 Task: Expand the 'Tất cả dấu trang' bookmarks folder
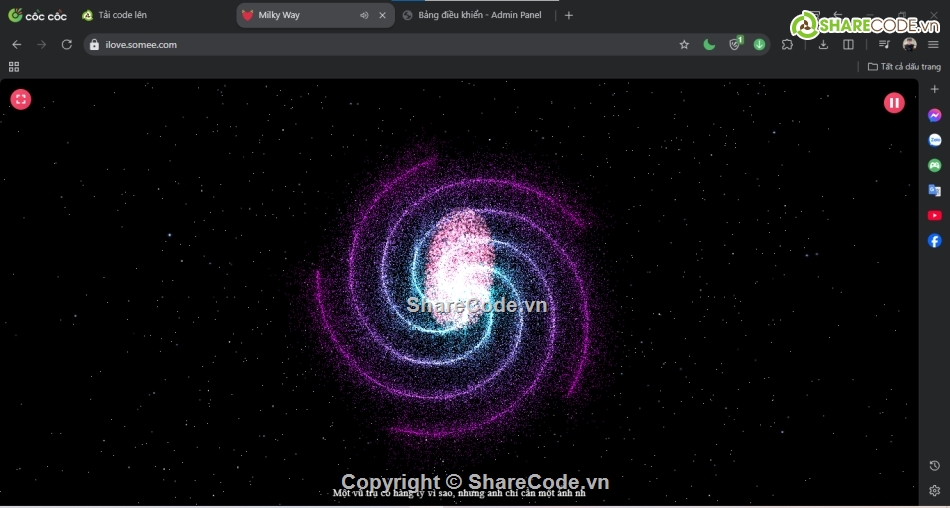[x=904, y=67]
